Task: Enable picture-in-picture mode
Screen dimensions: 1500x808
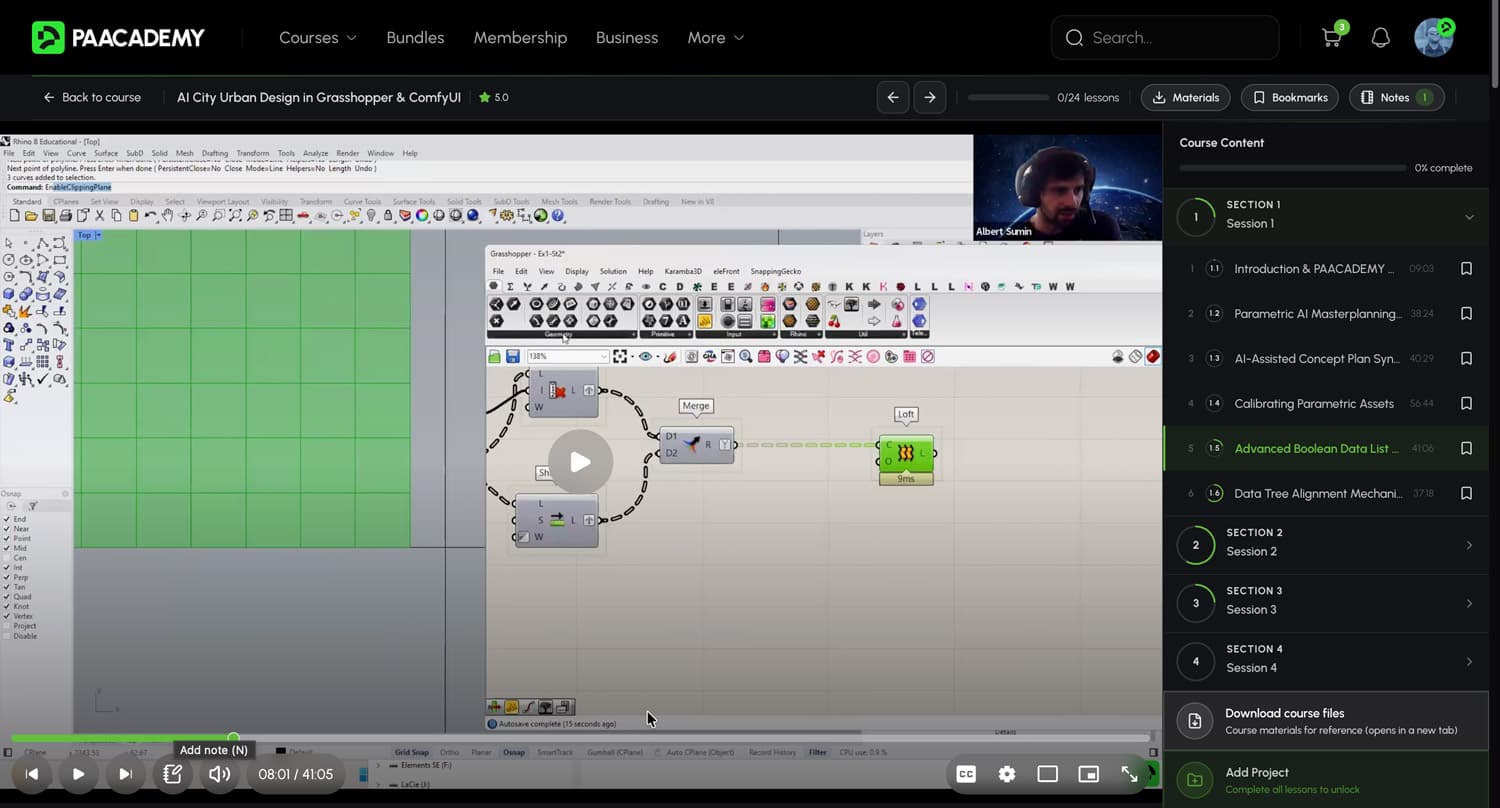Action: point(1088,774)
